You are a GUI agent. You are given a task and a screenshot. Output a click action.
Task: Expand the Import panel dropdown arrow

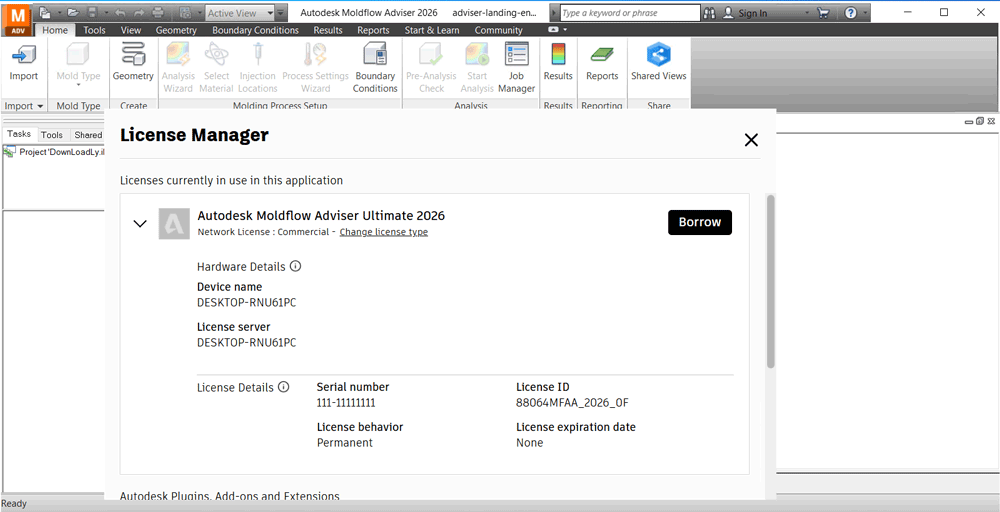tap(40, 106)
